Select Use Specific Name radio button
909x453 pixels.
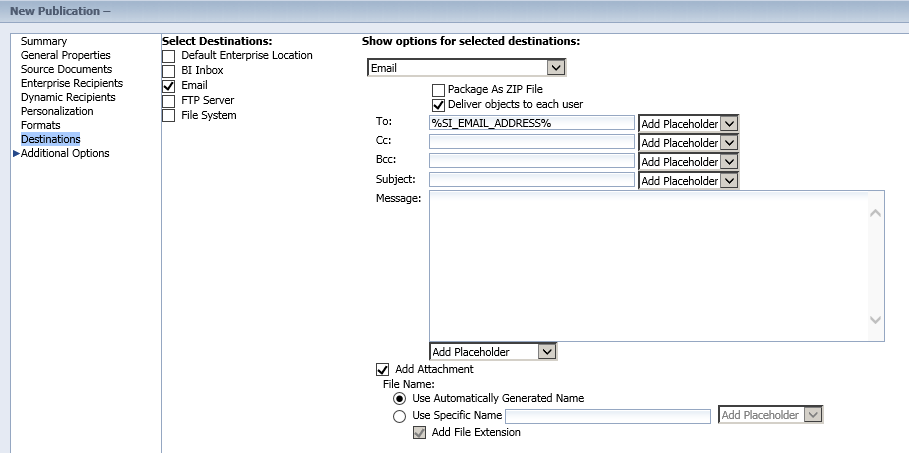point(400,416)
